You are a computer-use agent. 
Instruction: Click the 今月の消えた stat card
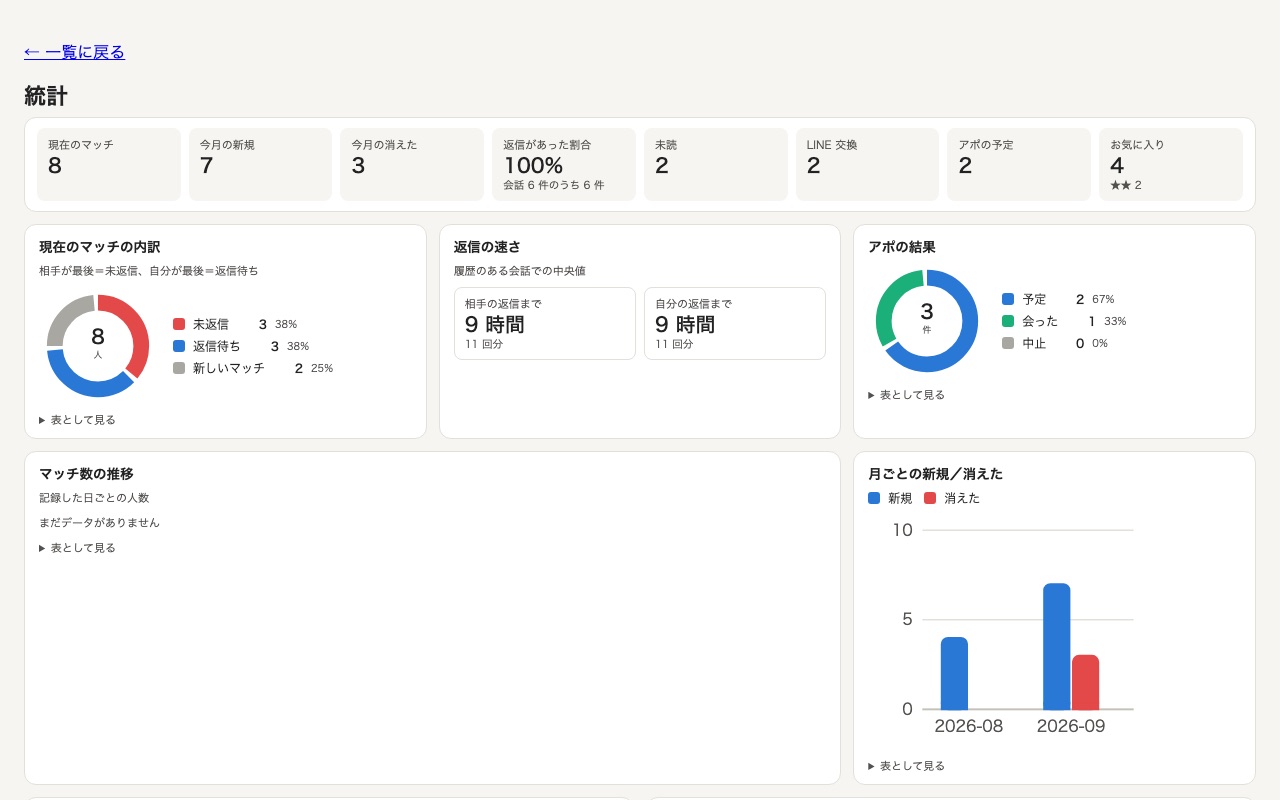[412, 164]
